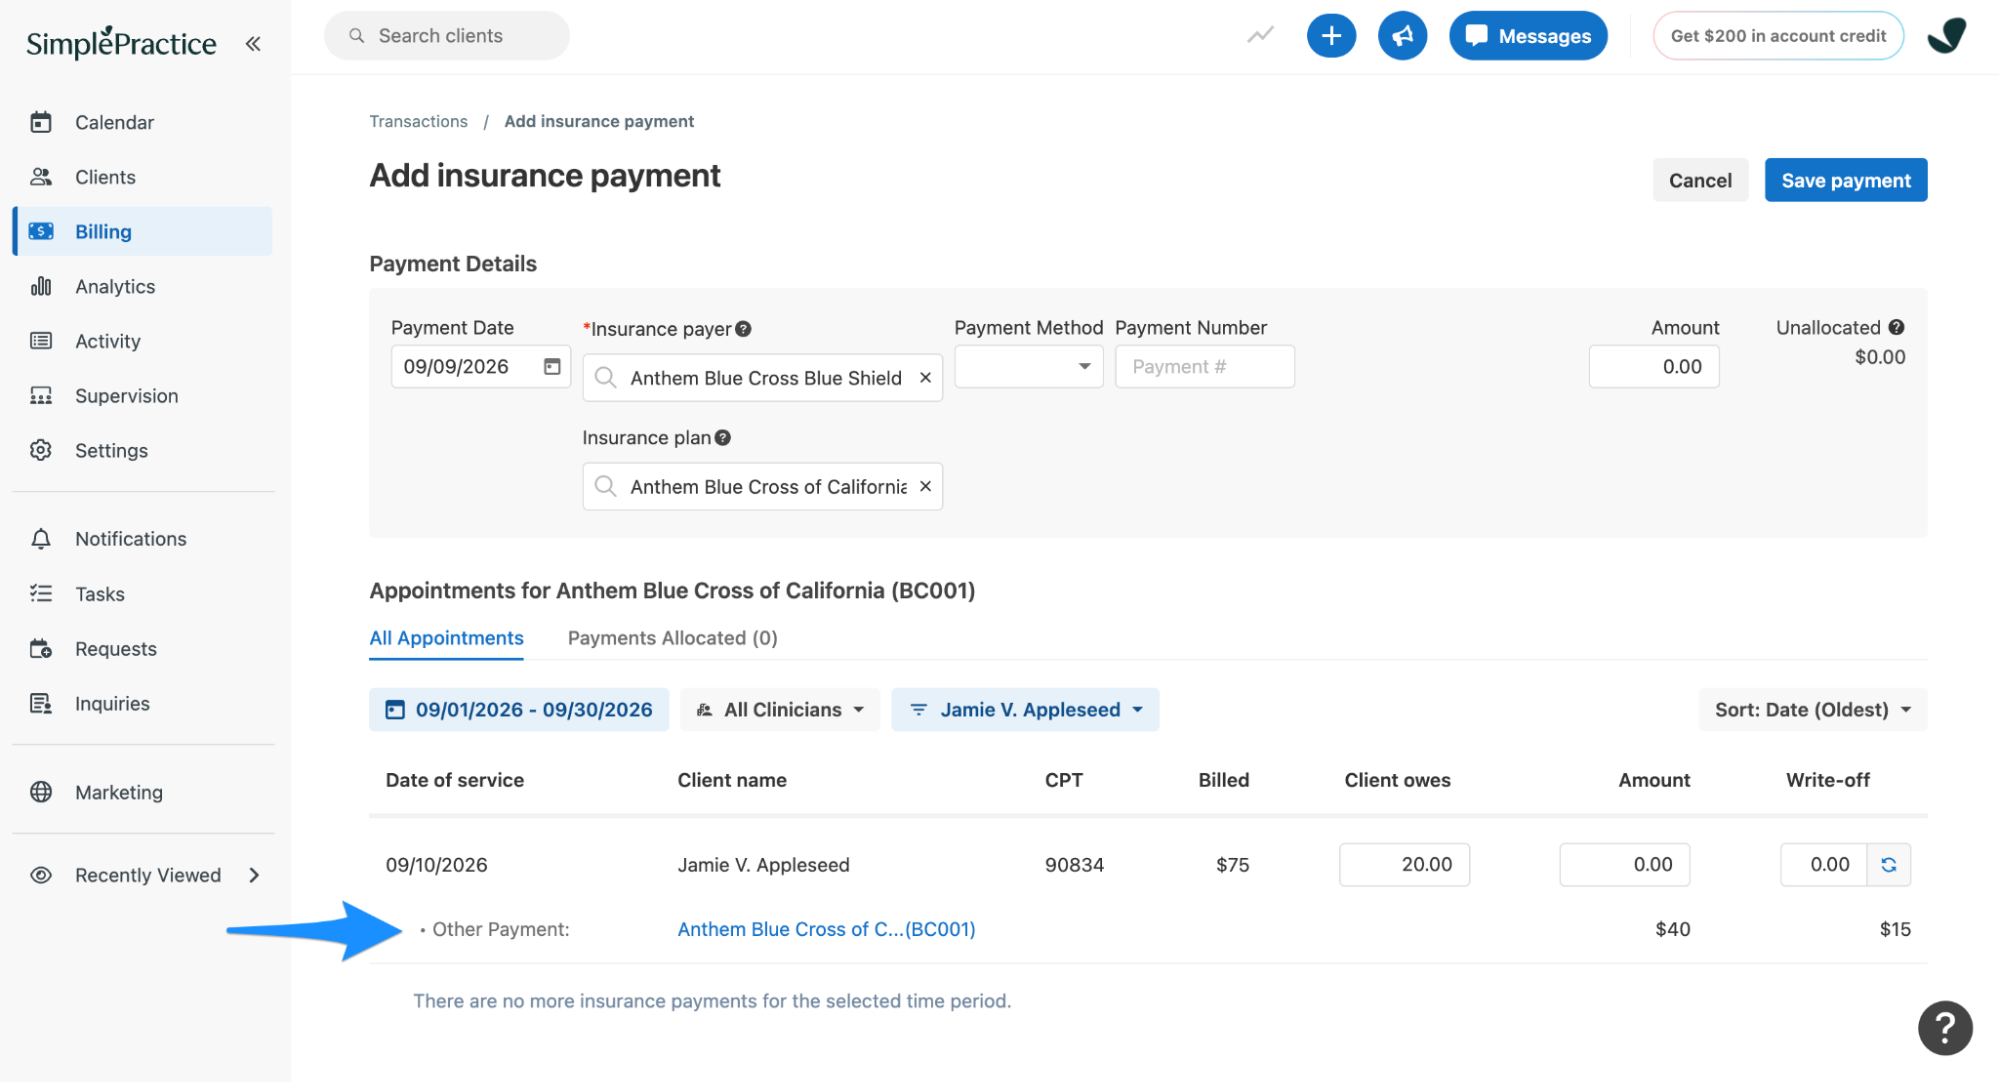Click the Insurance payer search field

[762, 378]
